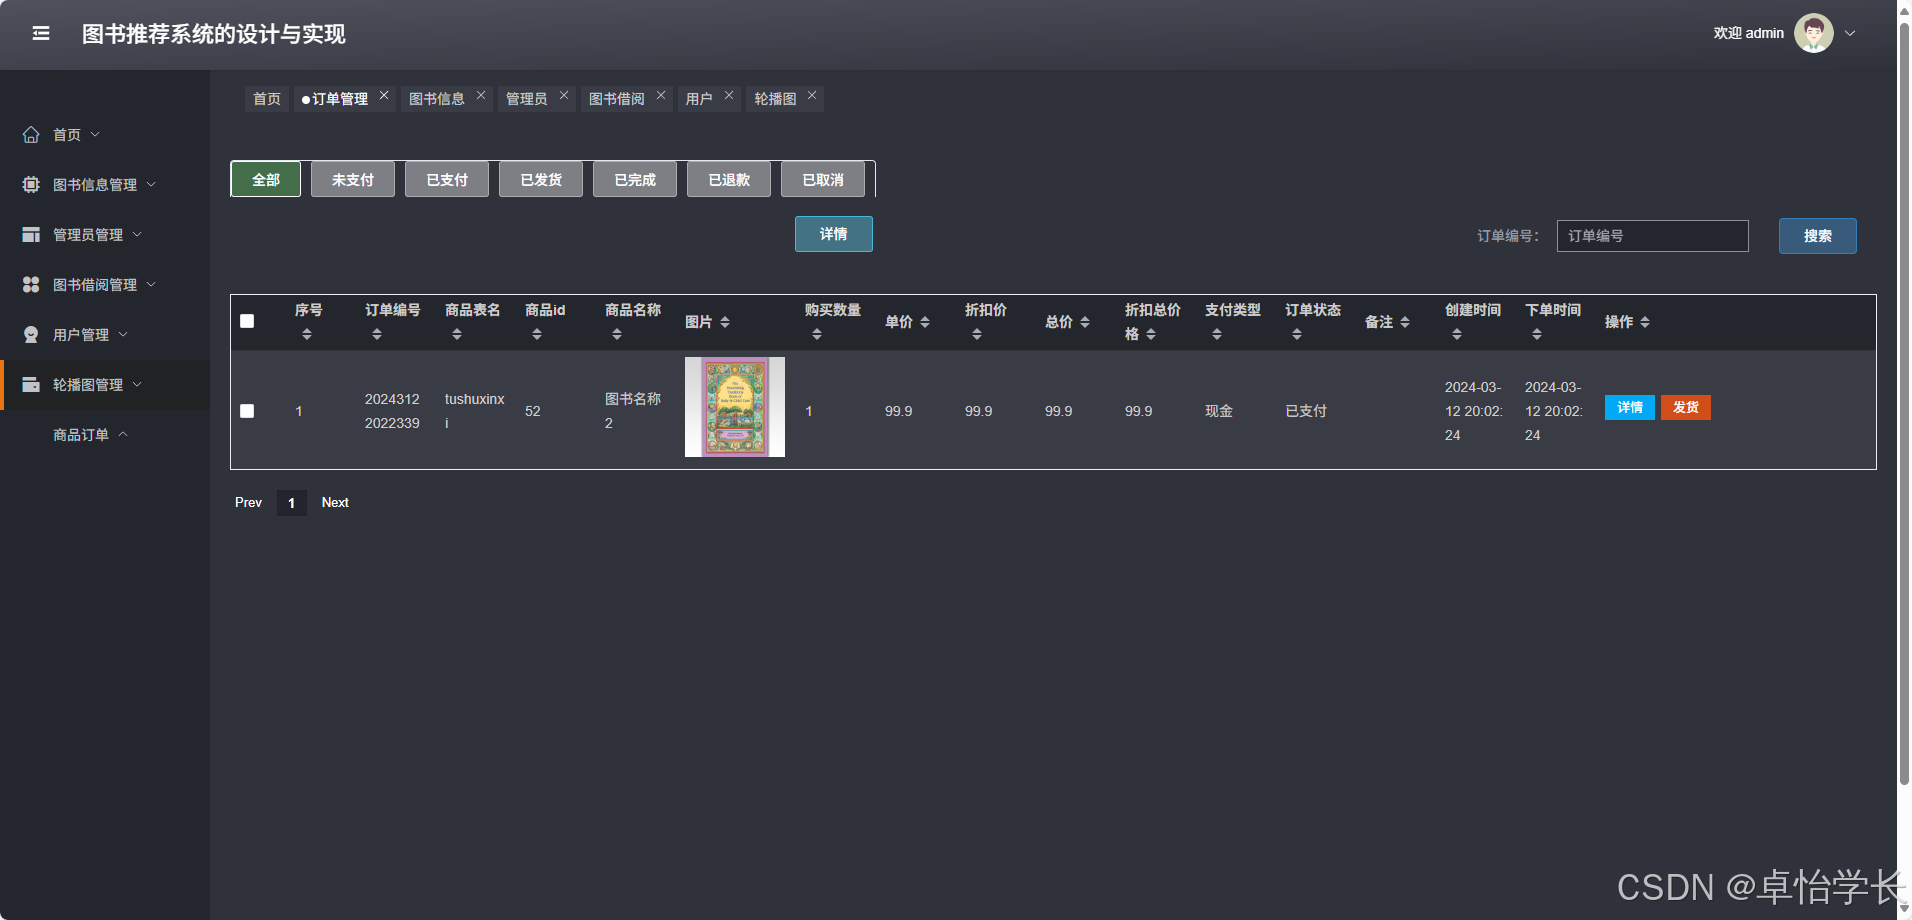Close the 管理员 tab
The width and height of the screenshot is (1912, 920).
point(564,95)
